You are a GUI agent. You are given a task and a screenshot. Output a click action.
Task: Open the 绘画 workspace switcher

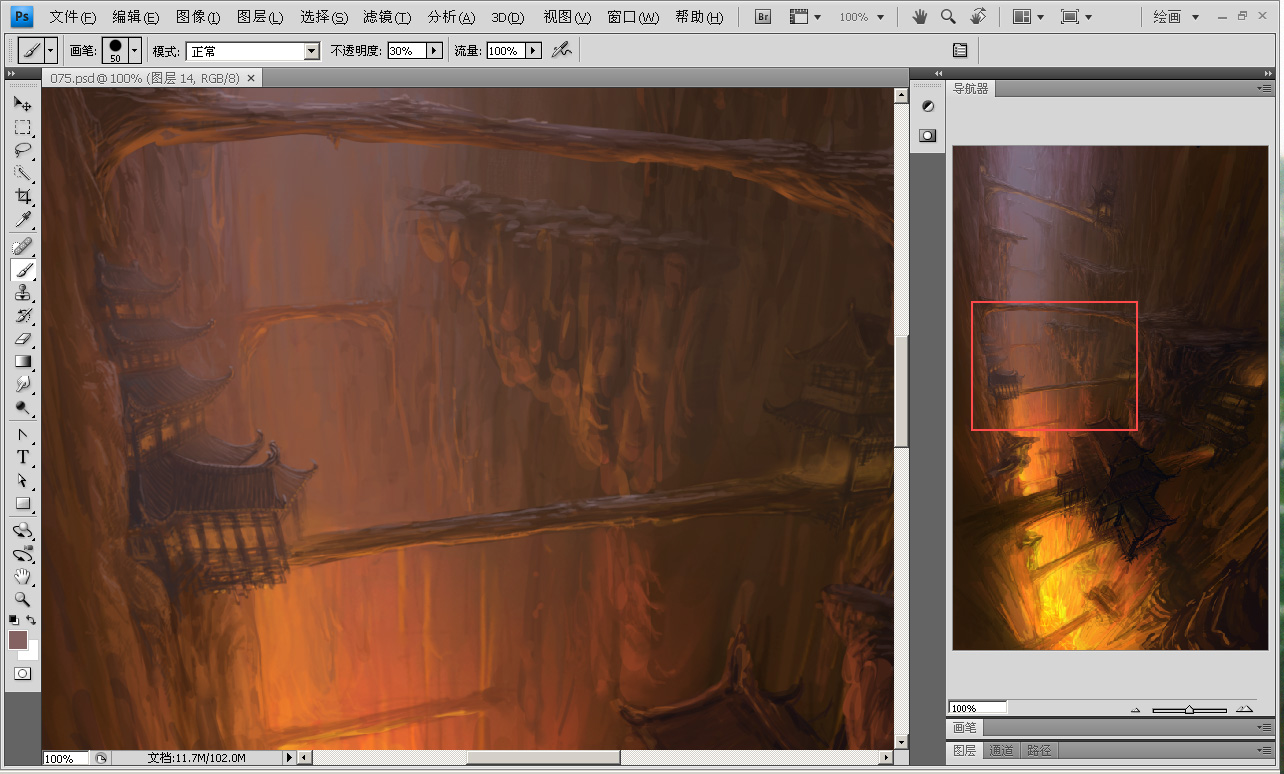1176,17
